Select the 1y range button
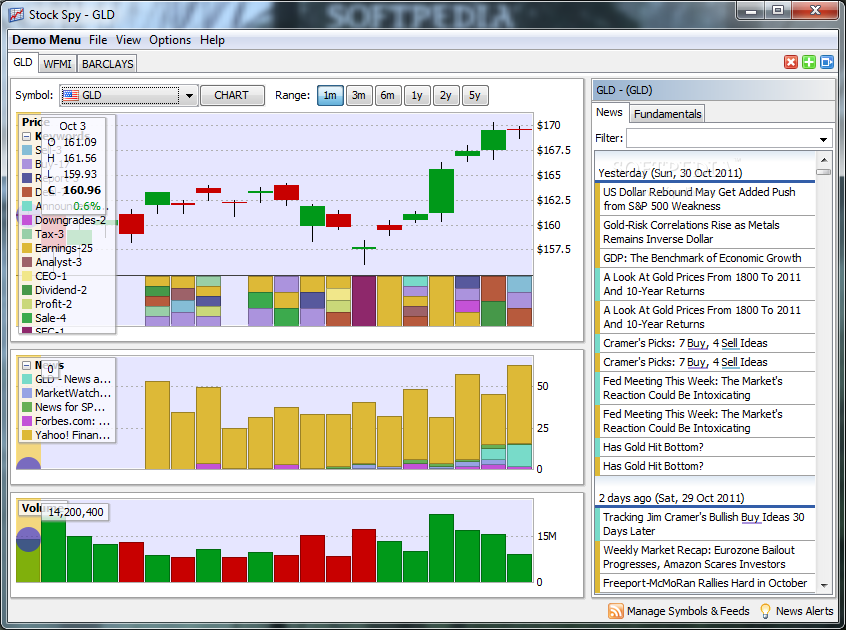 [x=417, y=95]
